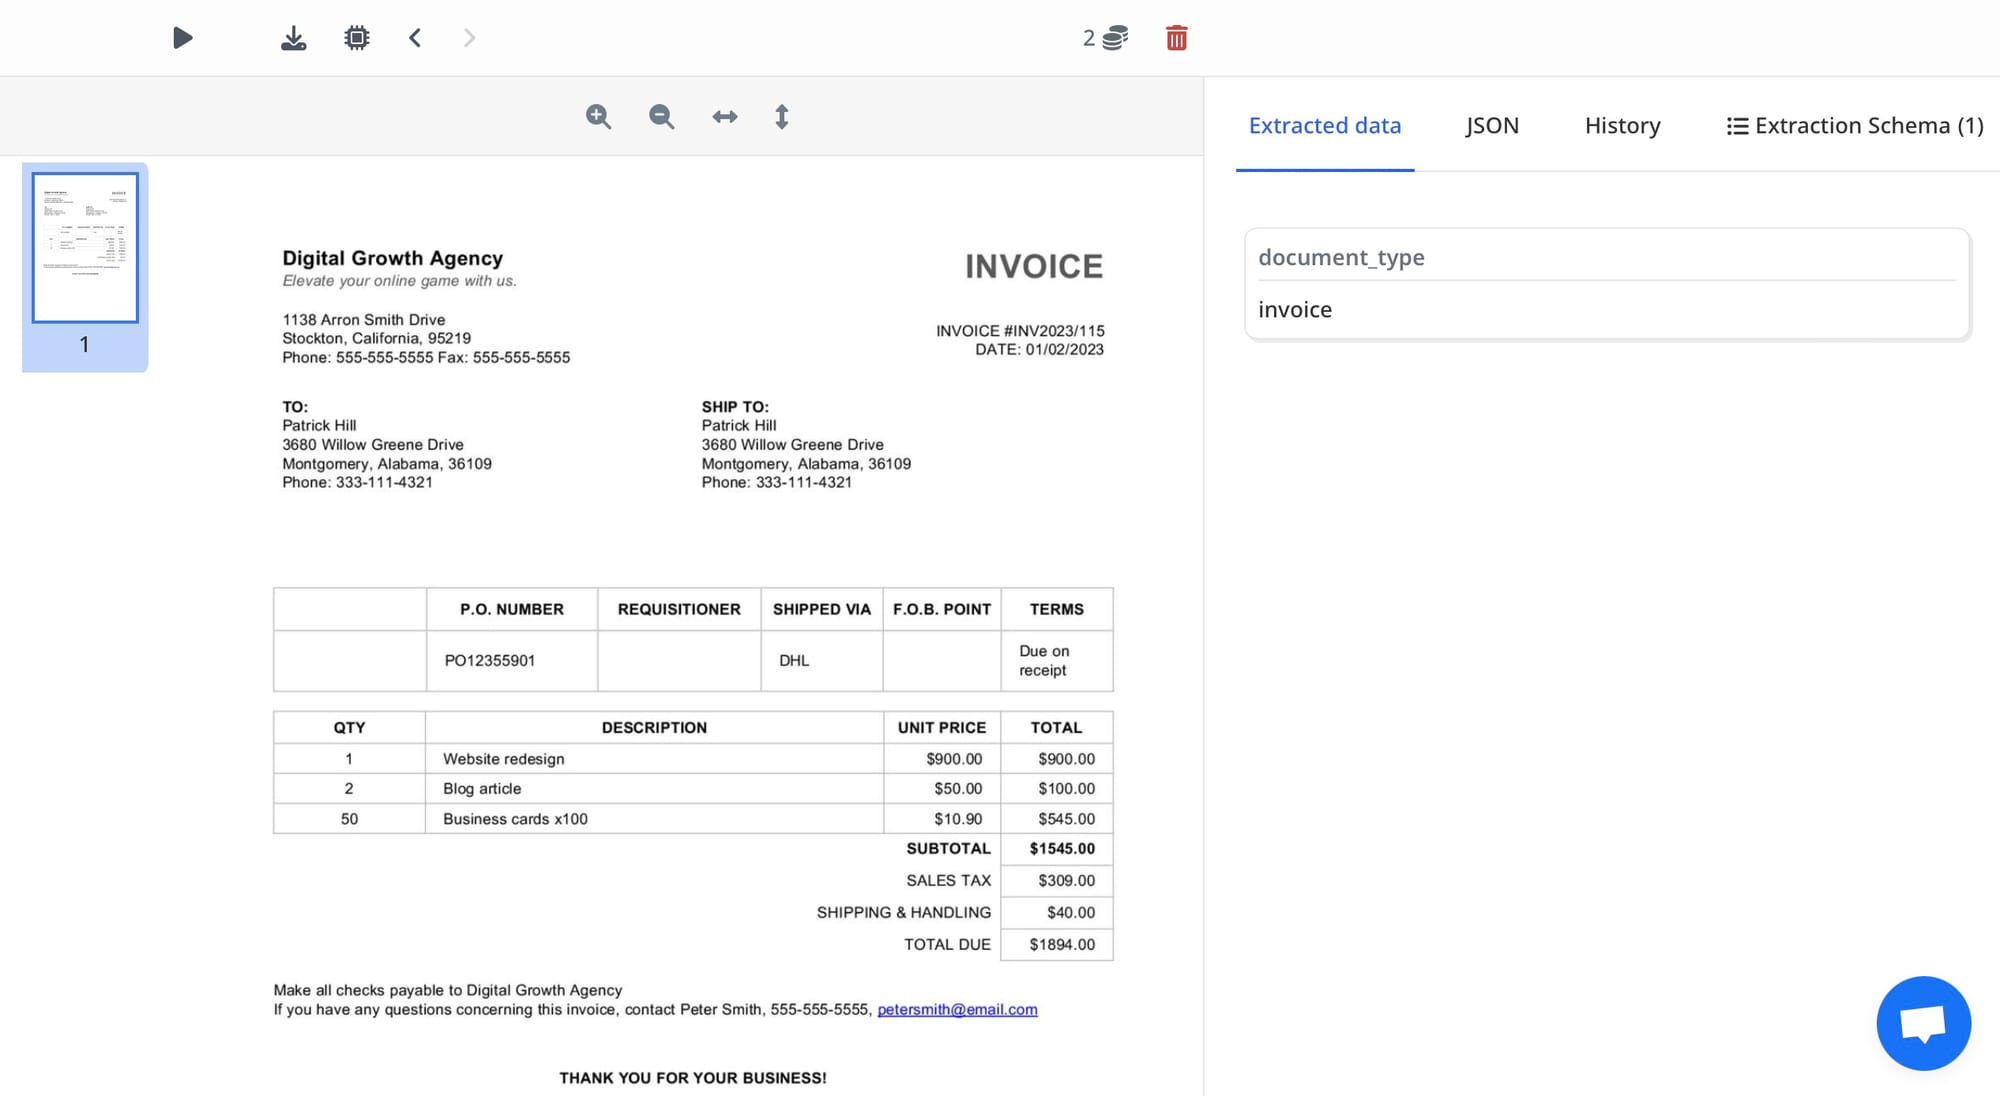This screenshot has width=2000, height=1096.
Task: Zoom out of the document
Action: pos(661,116)
